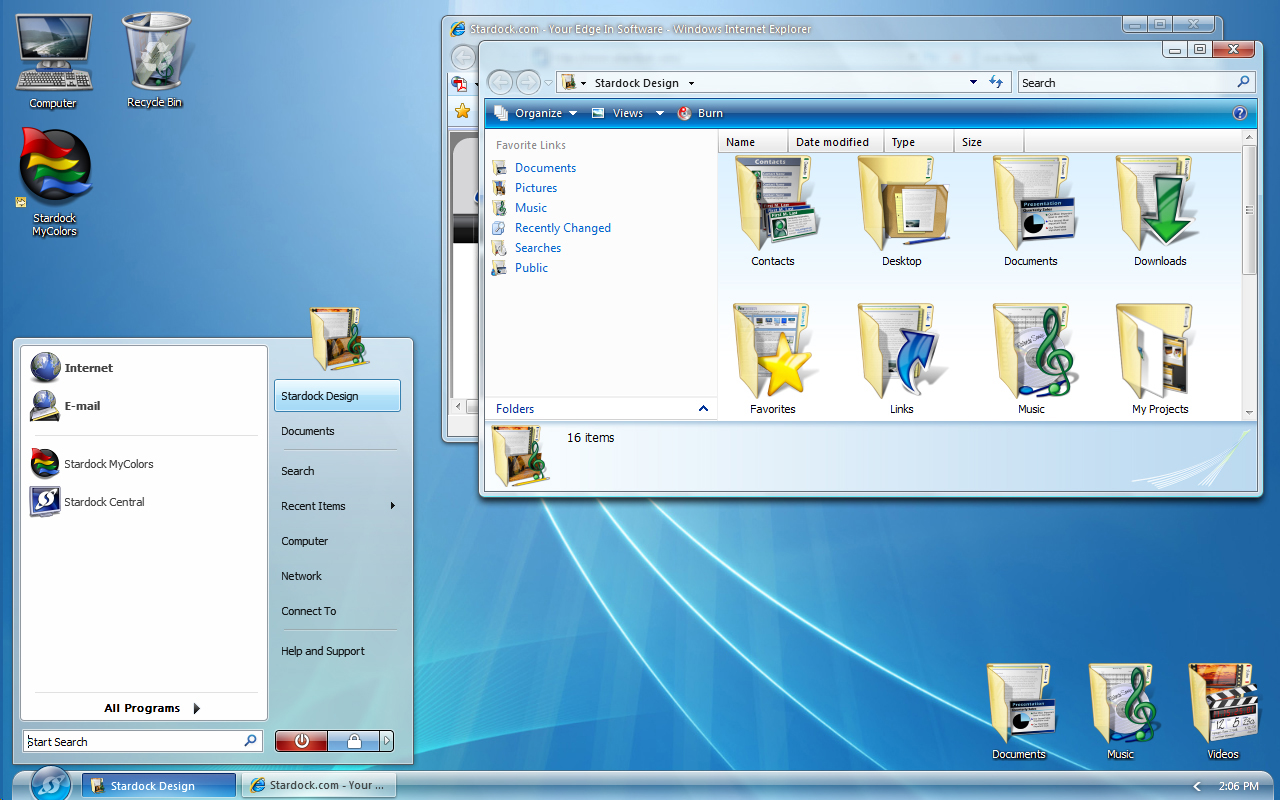Sort by Date modified column

836,142
